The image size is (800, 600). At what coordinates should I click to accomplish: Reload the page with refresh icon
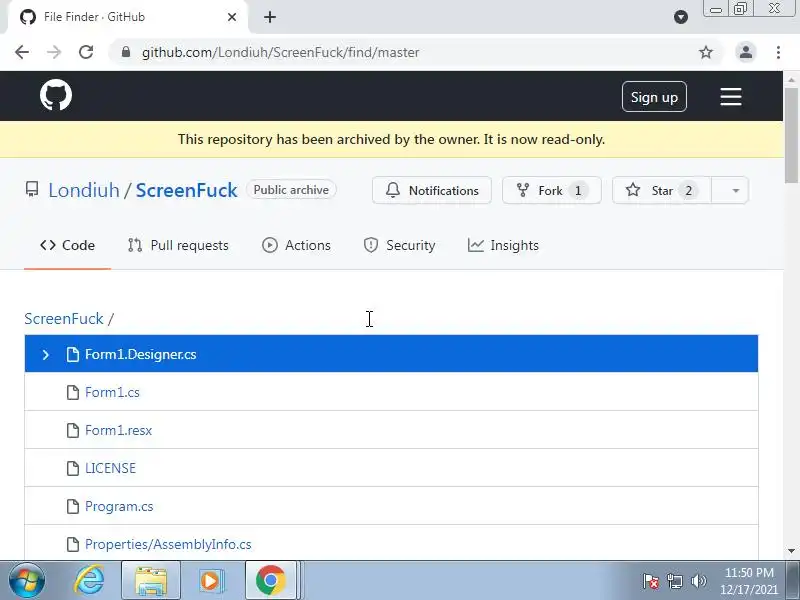(x=86, y=52)
